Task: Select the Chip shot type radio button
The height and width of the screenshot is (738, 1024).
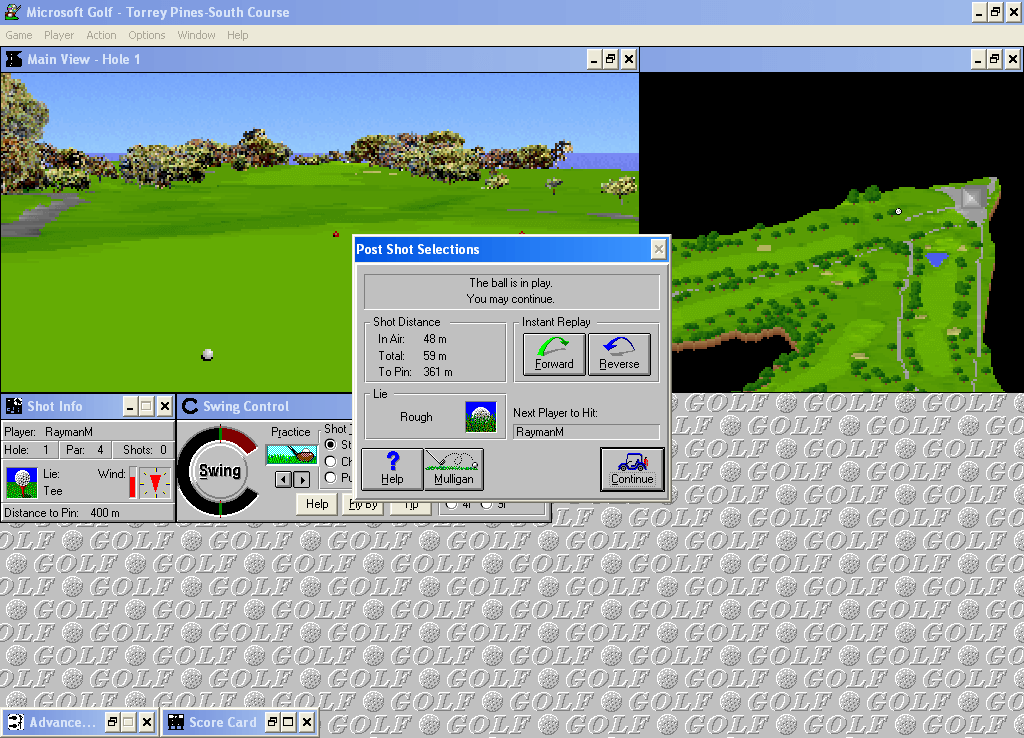Action: (x=330, y=460)
